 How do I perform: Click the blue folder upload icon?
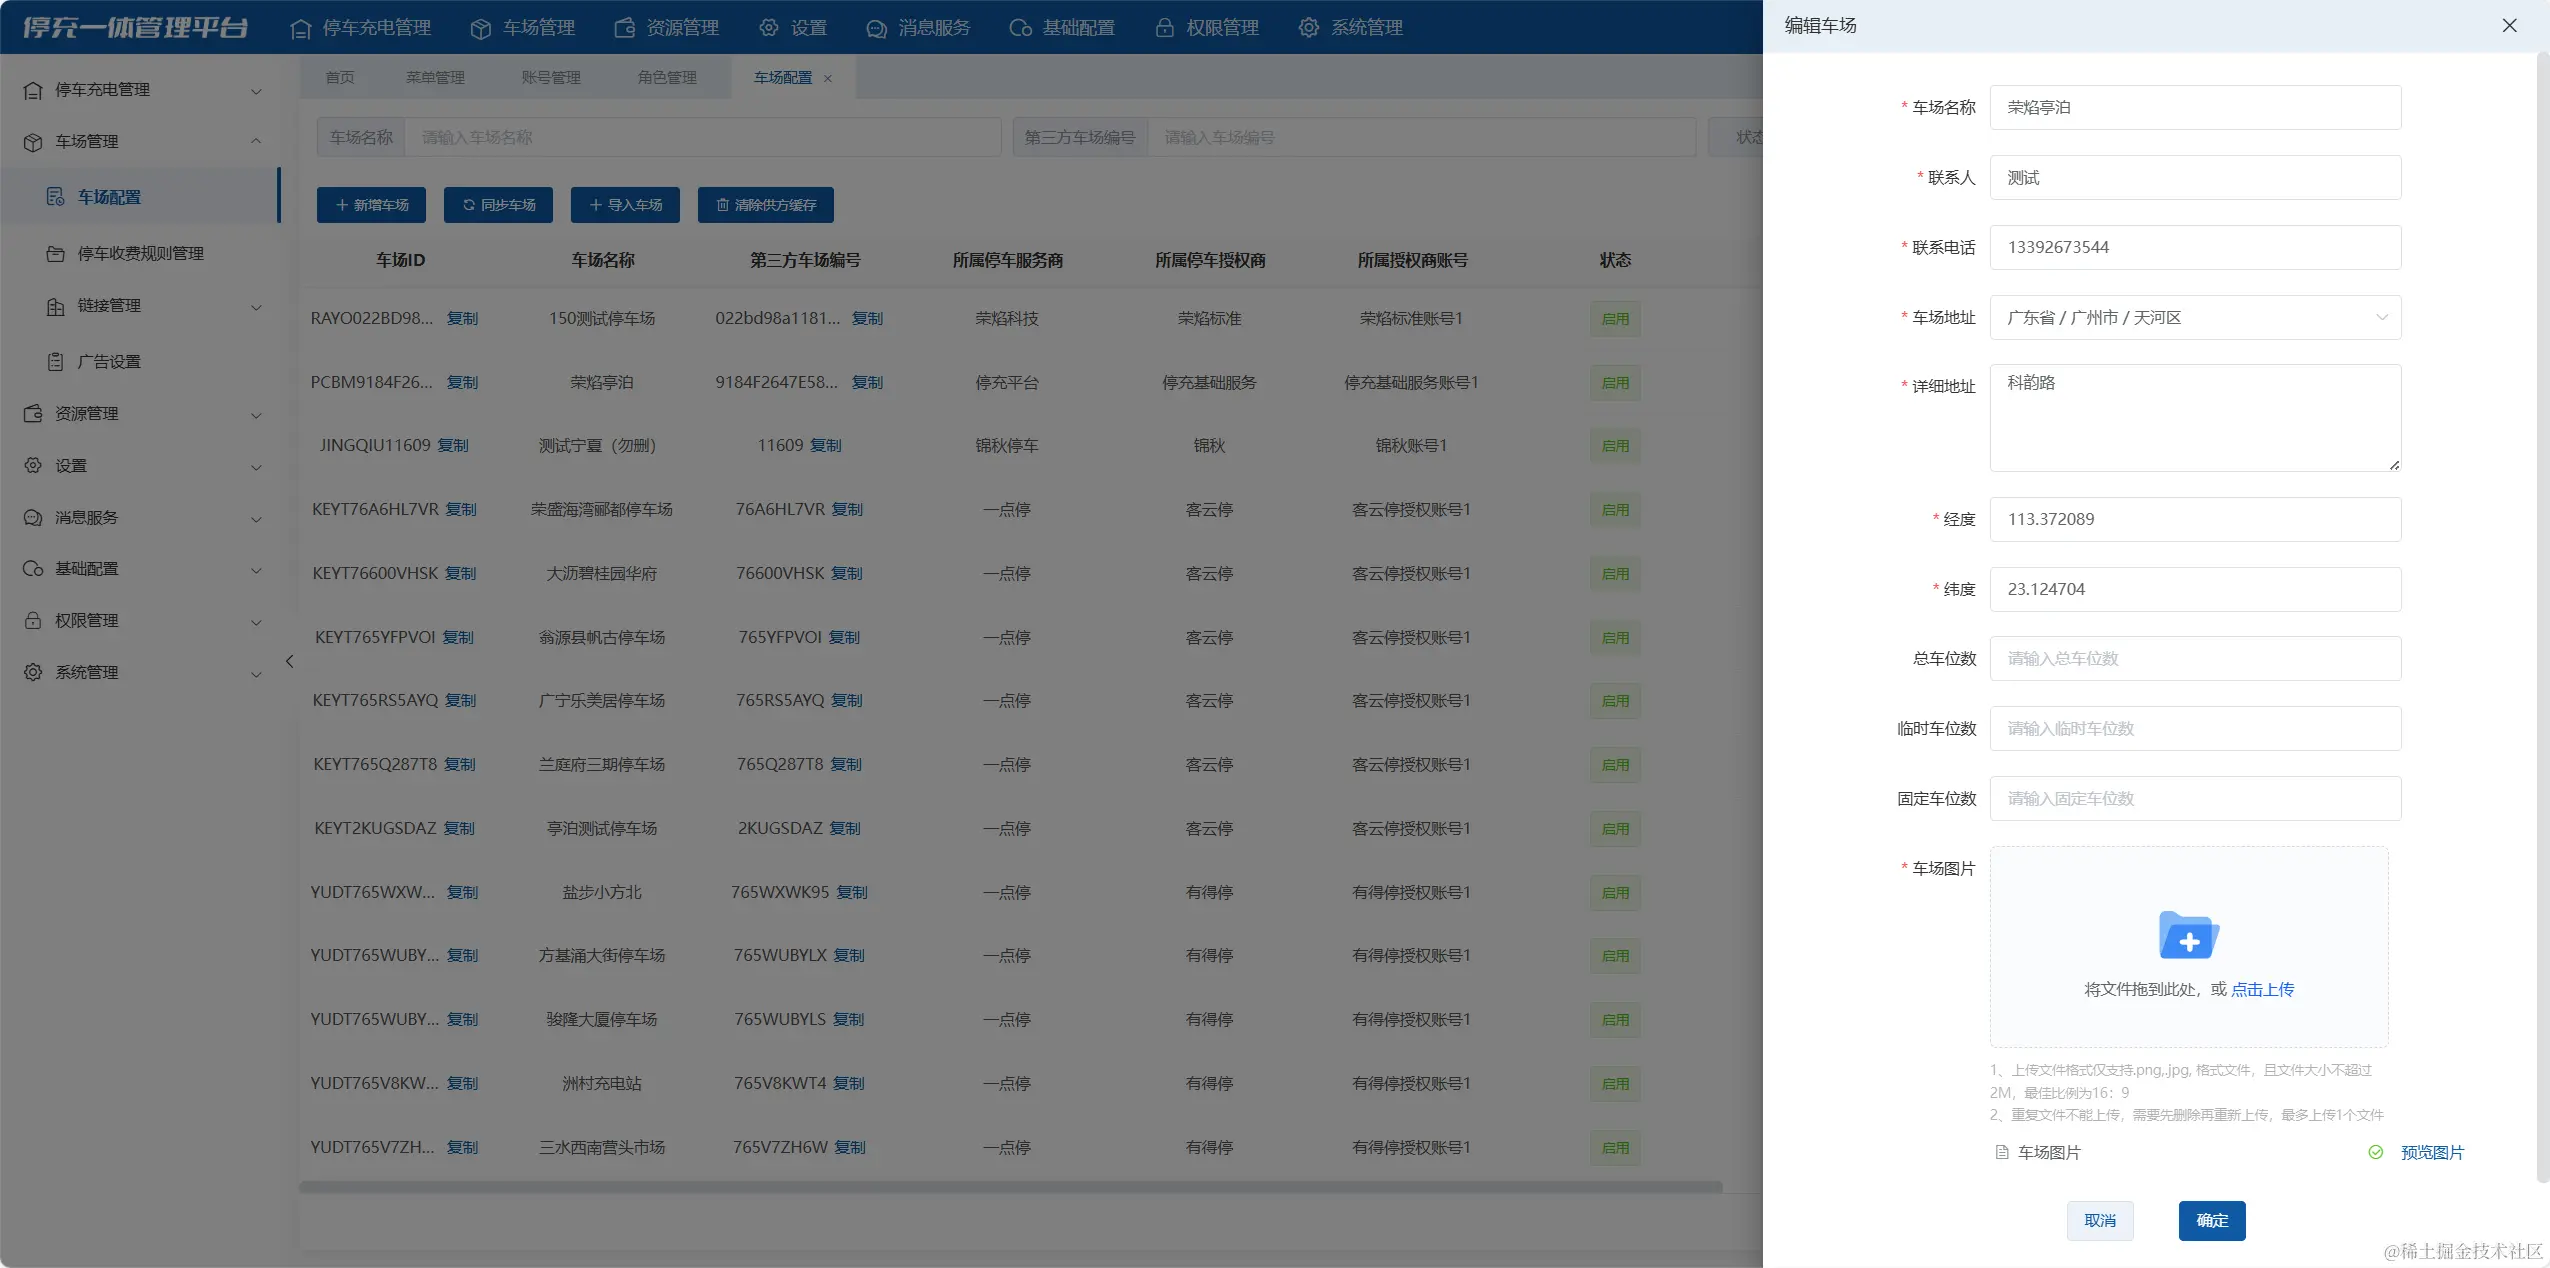click(2188, 937)
